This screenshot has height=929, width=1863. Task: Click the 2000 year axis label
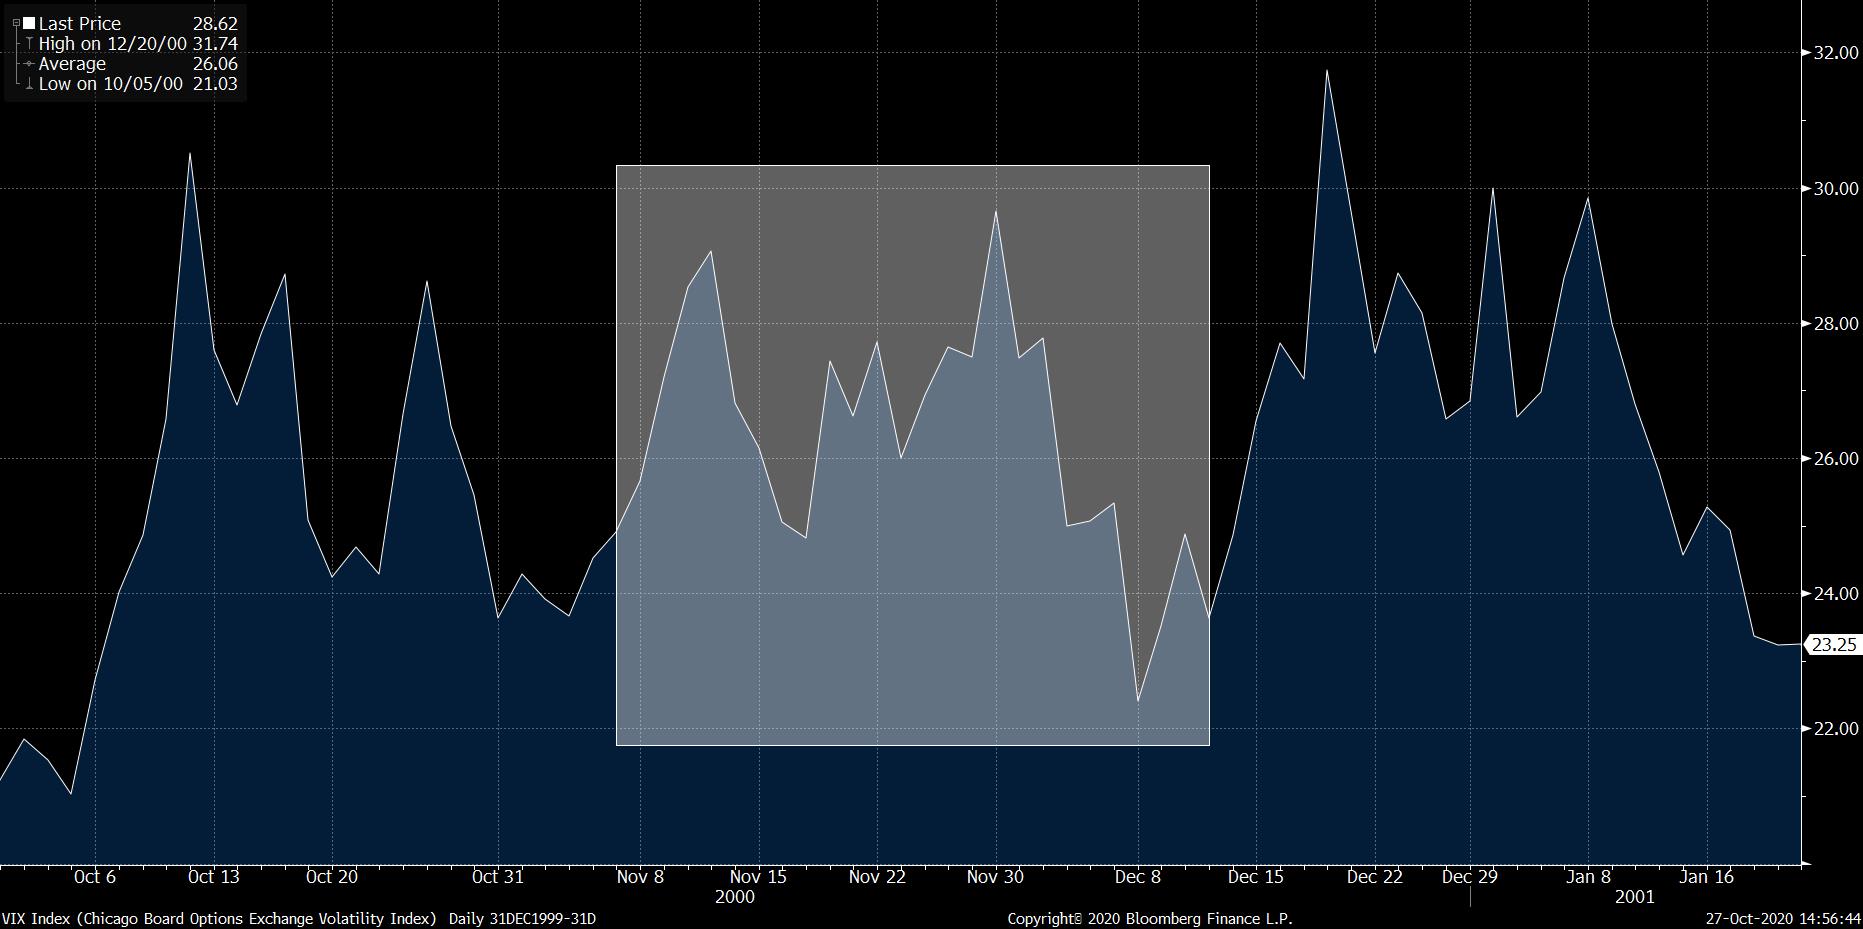tap(735, 897)
